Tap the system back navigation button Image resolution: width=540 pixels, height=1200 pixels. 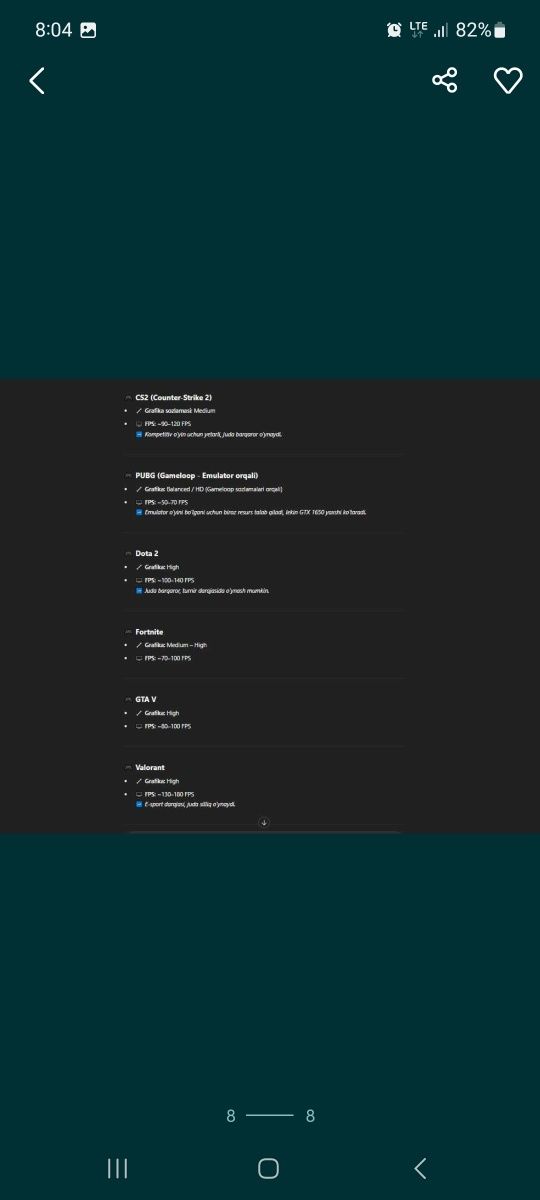coord(420,1168)
